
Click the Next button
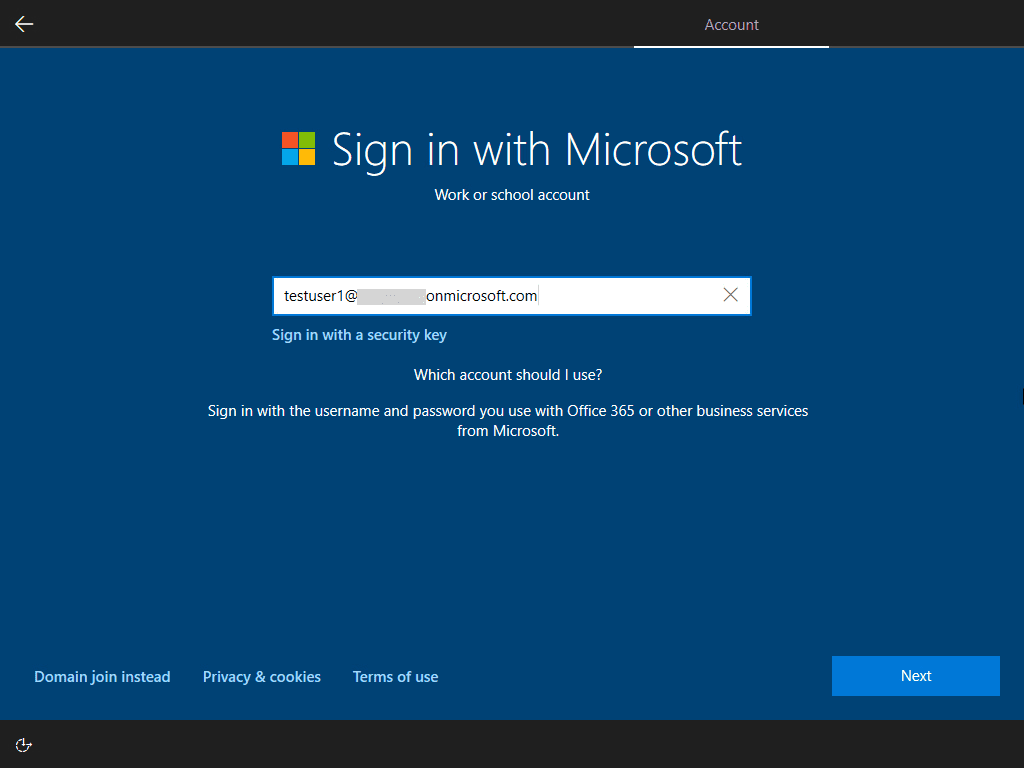coord(916,676)
